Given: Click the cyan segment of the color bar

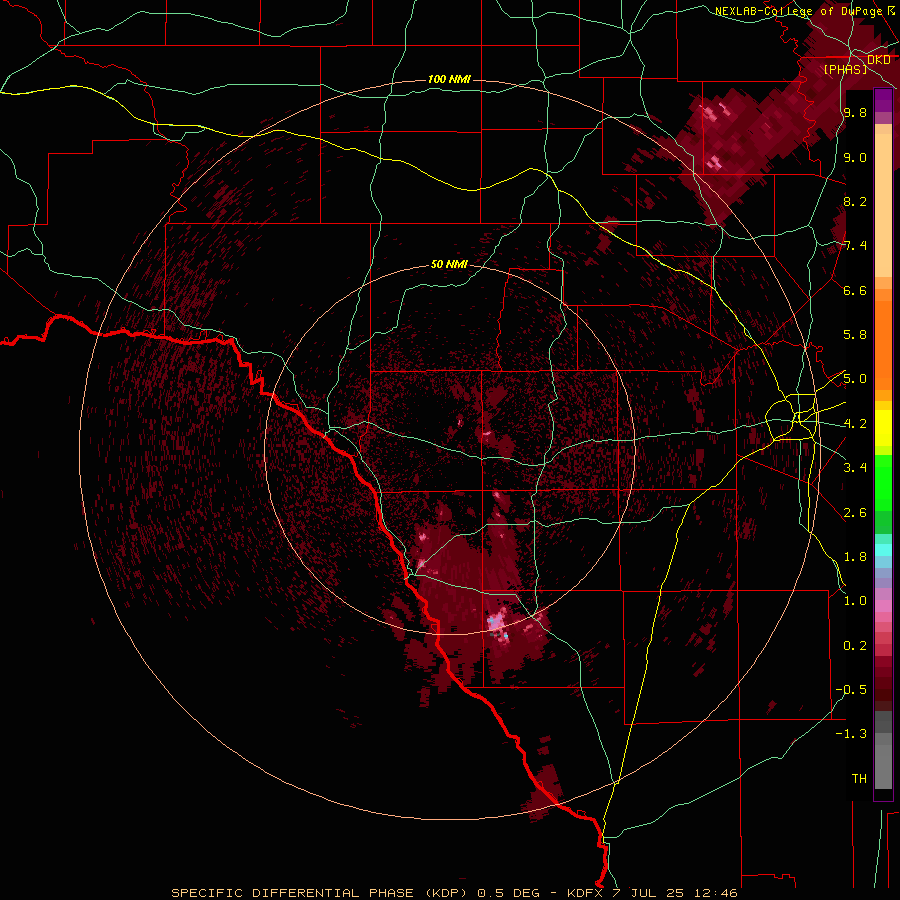Looking at the screenshot, I should [883, 550].
